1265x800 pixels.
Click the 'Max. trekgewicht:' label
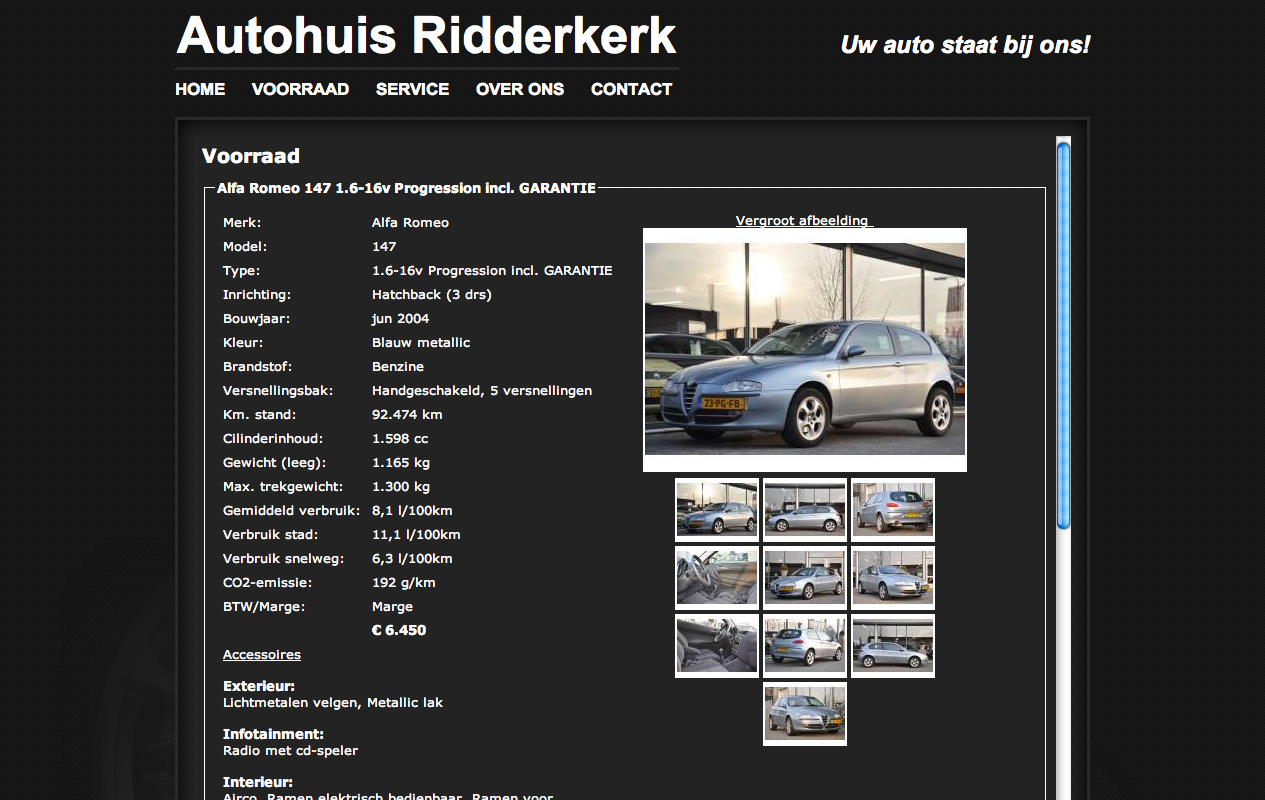tap(283, 487)
